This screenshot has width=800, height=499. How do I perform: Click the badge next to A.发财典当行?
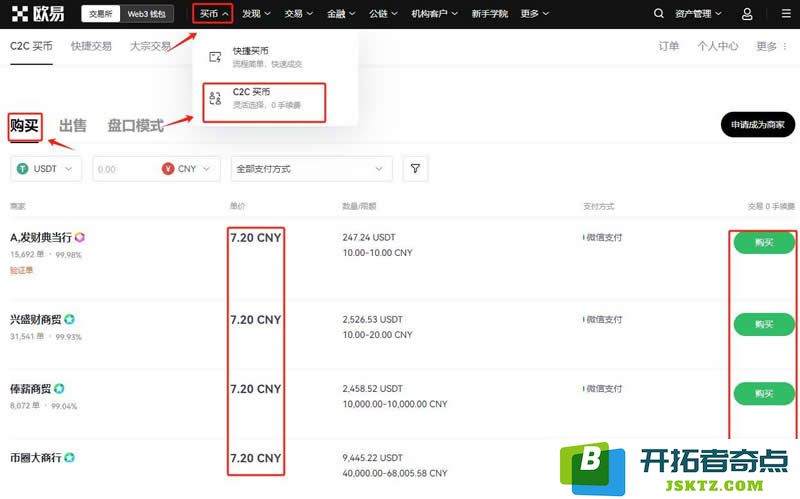tap(80, 237)
